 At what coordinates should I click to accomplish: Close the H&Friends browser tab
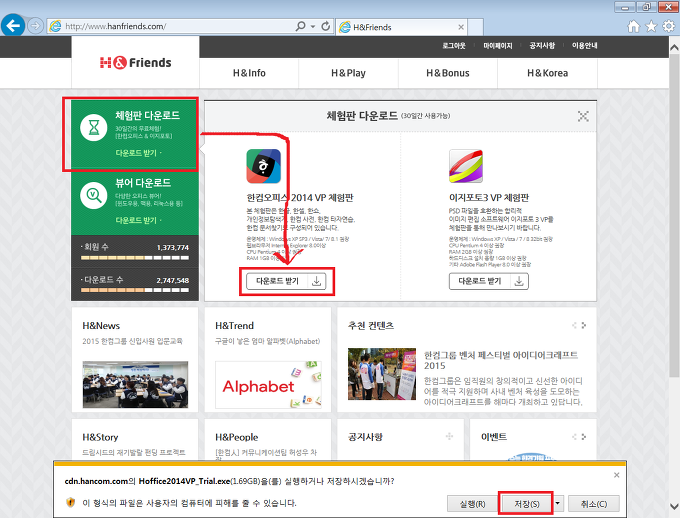[461, 27]
